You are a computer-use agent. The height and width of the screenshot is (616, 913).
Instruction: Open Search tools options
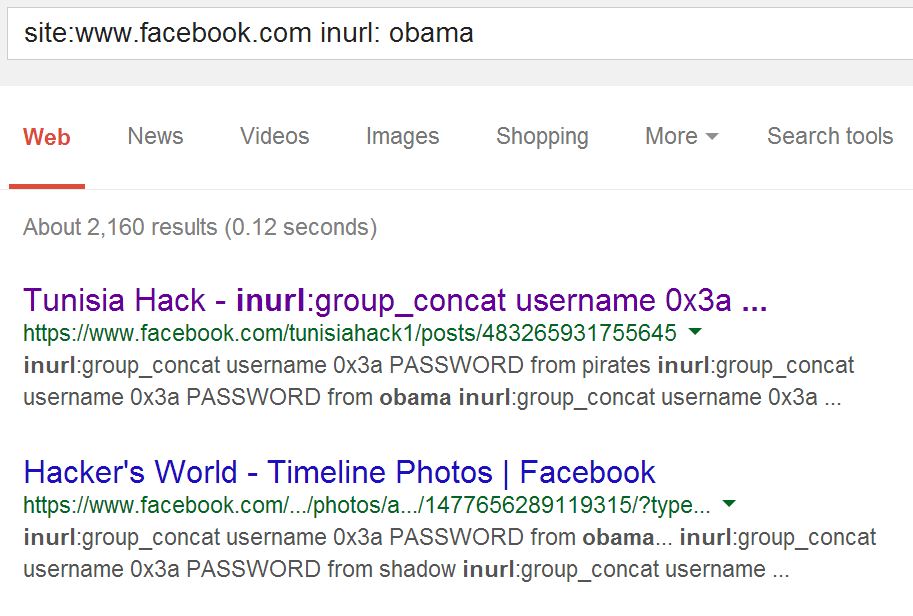point(829,137)
